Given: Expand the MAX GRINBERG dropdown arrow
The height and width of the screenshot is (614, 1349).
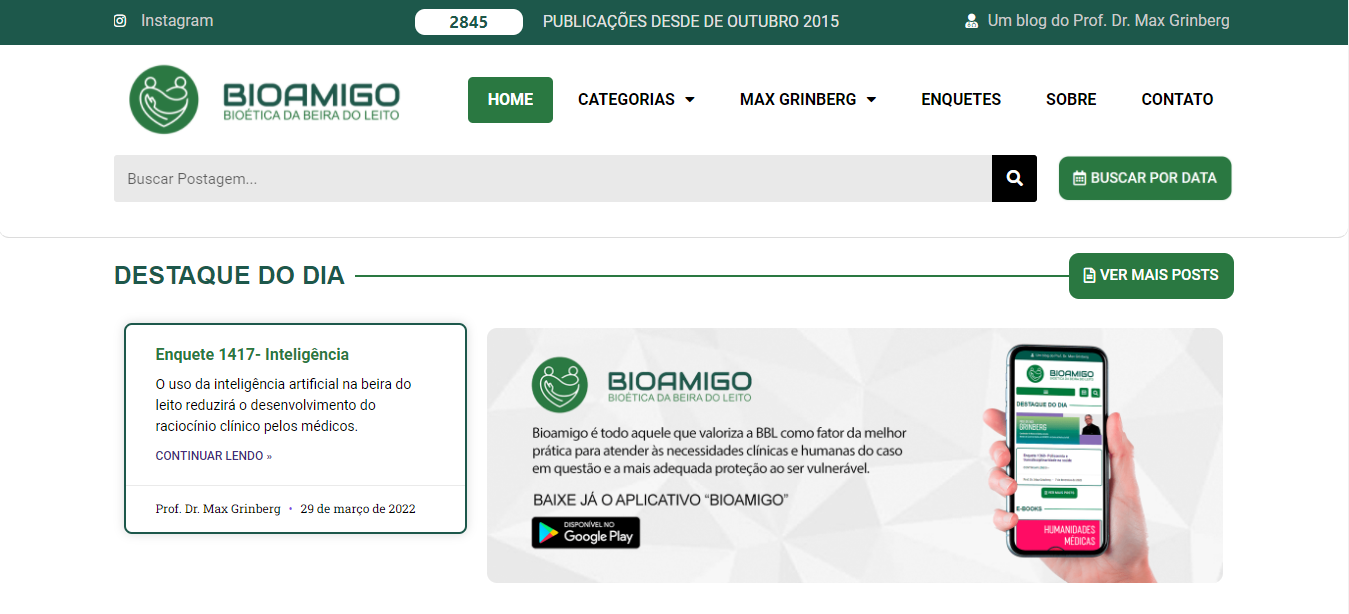Looking at the screenshot, I should pyautogui.click(x=871, y=100).
